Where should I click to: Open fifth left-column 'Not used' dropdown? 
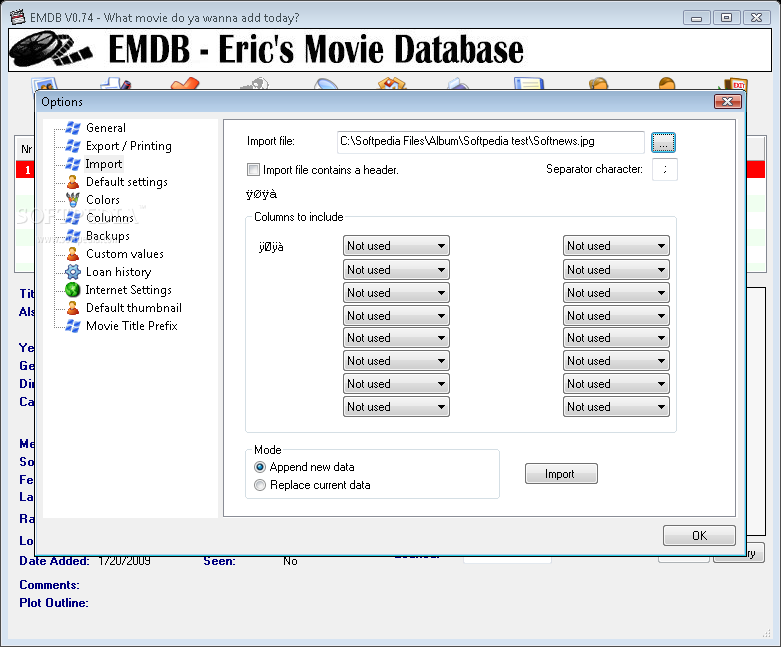396,338
